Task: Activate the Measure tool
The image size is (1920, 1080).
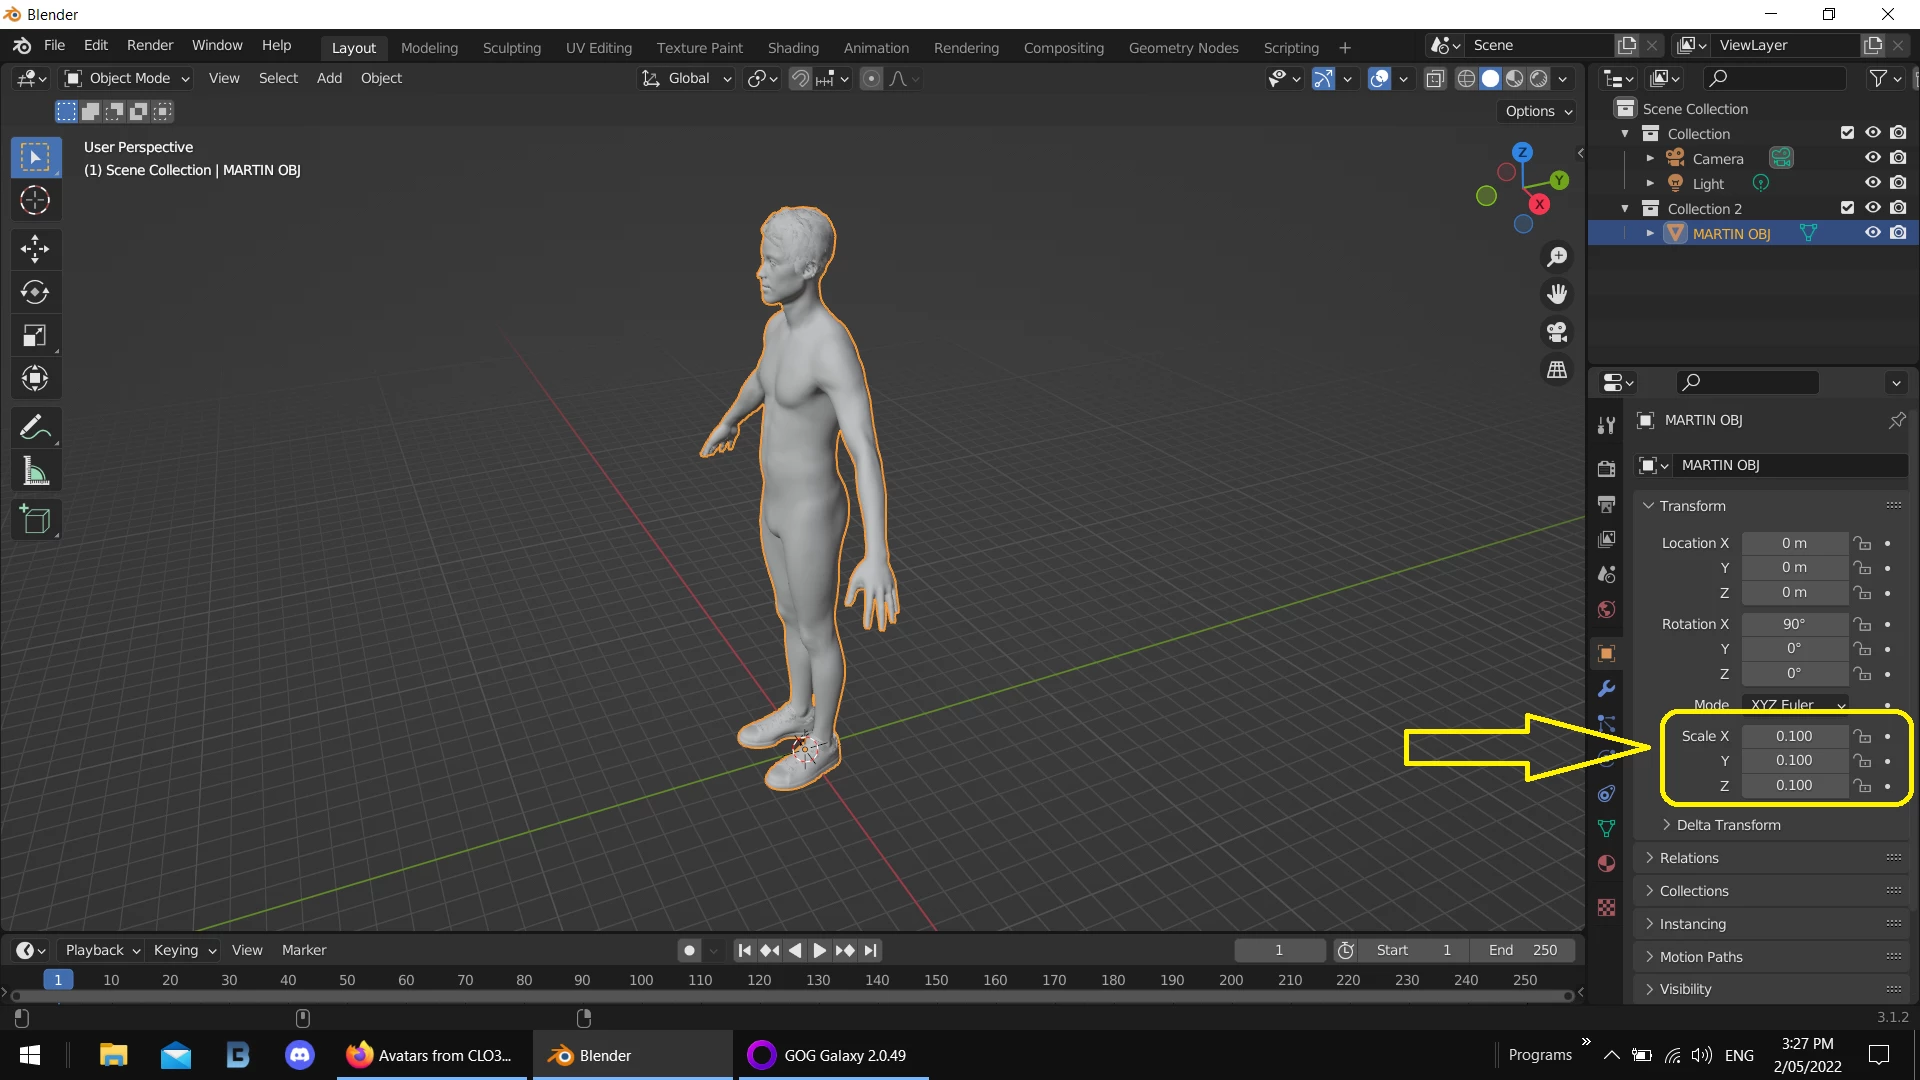Action: [35, 471]
